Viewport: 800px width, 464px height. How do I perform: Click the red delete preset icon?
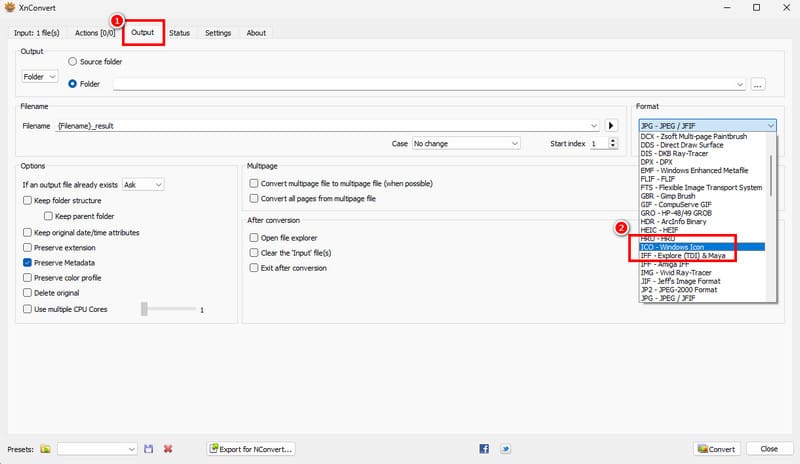tap(168, 449)
